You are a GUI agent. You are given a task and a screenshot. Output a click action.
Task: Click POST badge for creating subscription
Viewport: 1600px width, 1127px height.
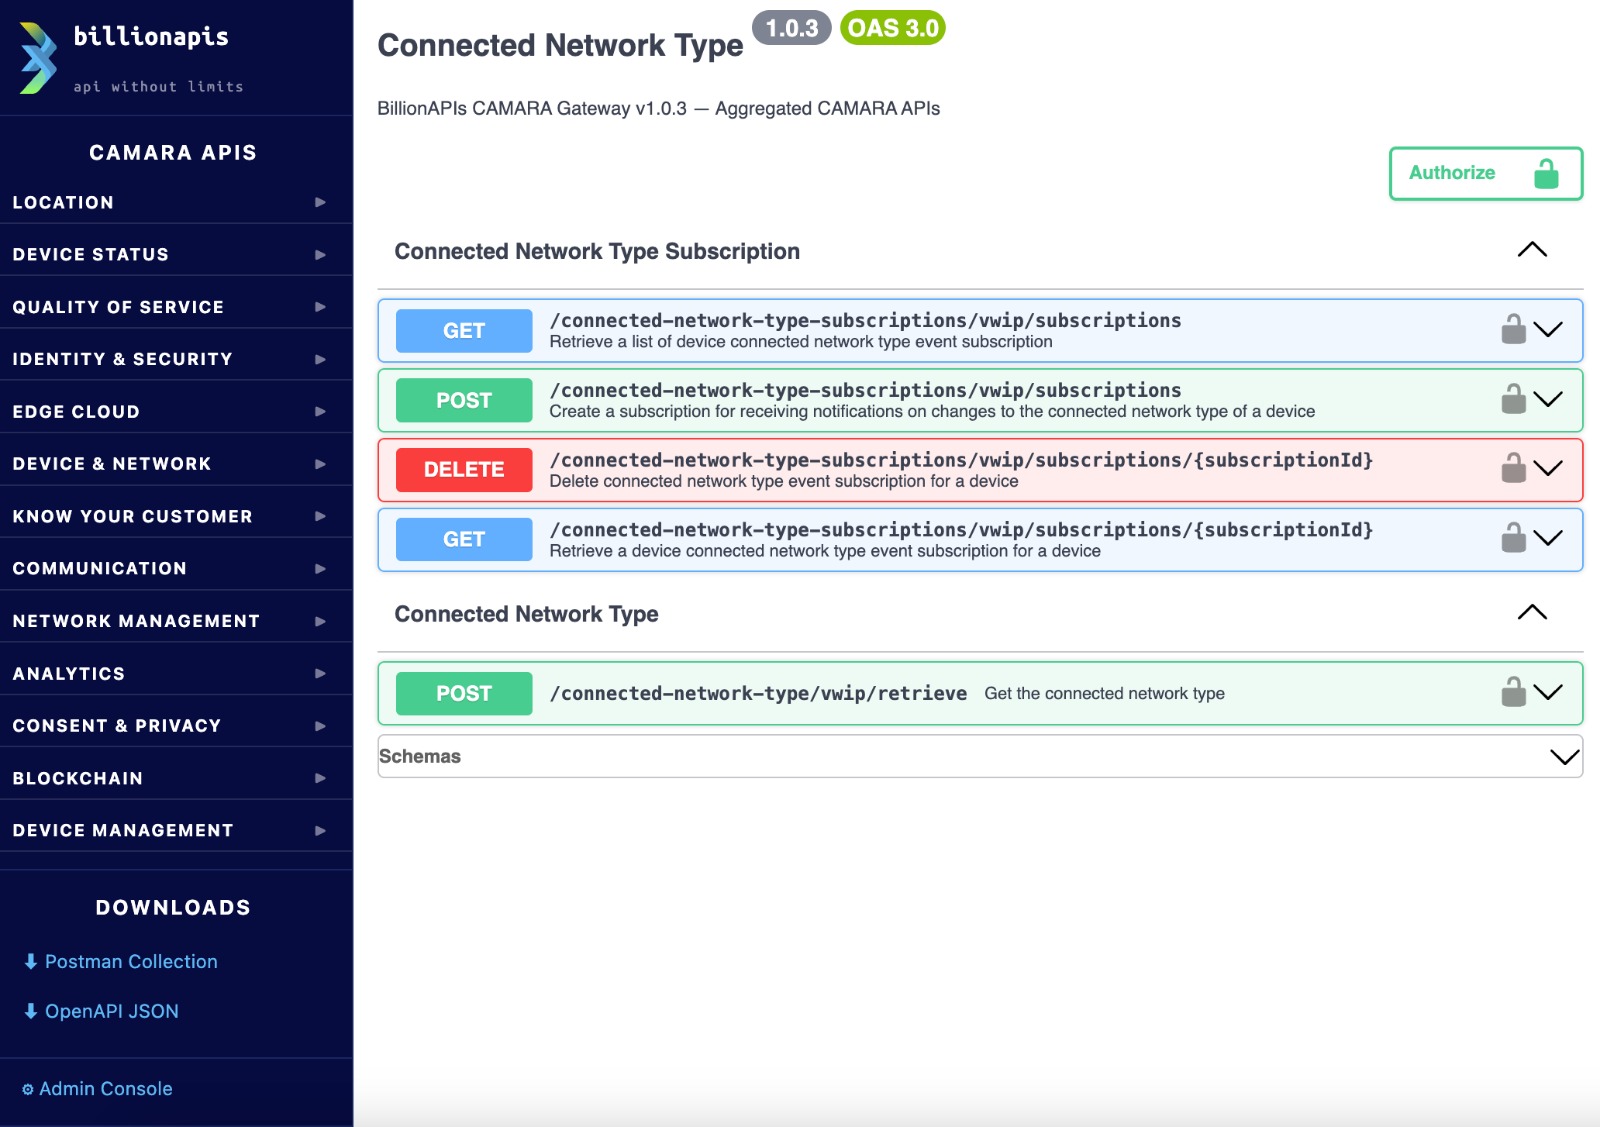coord(464,400)
